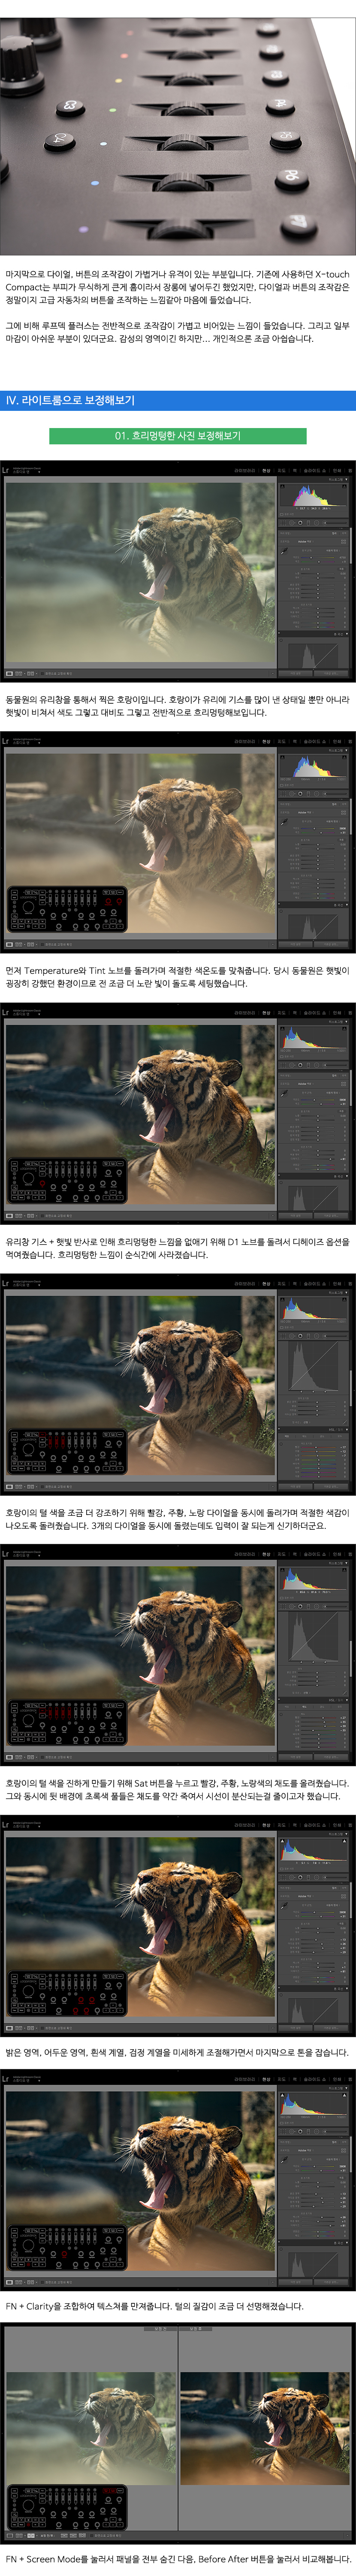This screenshot has height=2576, width=356.
Task: Select caption starting FN + Clarity을 조합하여
Action: pos(154,2306)
